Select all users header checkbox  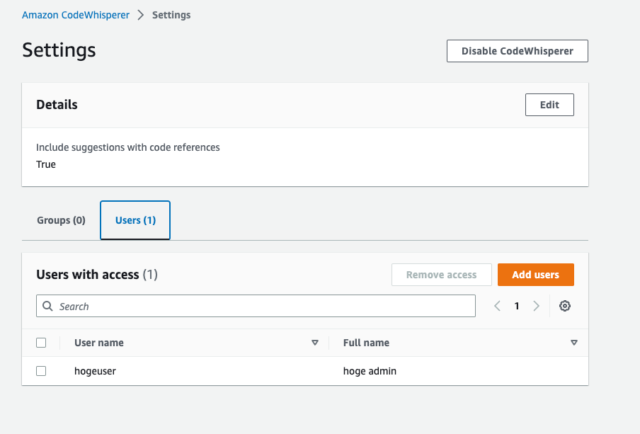[x=41, y=343]
